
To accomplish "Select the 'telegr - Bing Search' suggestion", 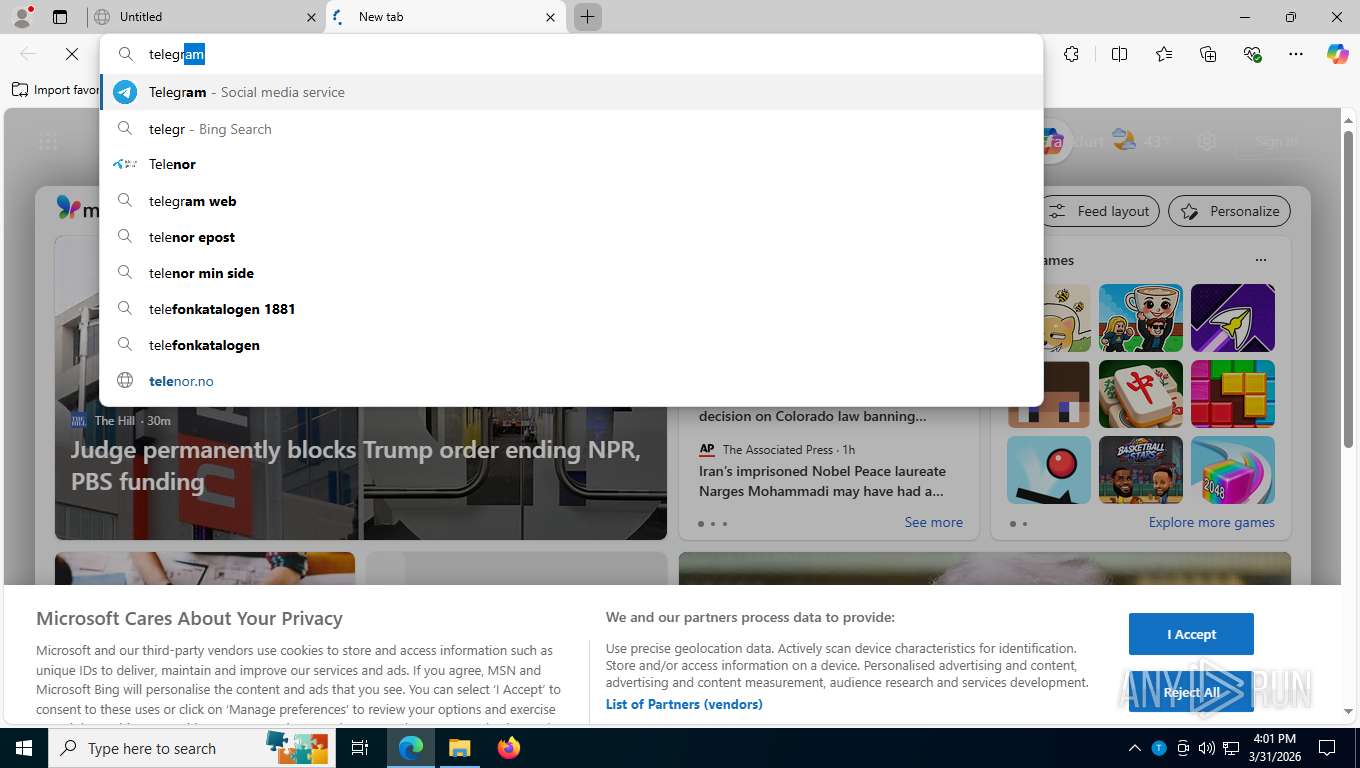I will point(572,129).
